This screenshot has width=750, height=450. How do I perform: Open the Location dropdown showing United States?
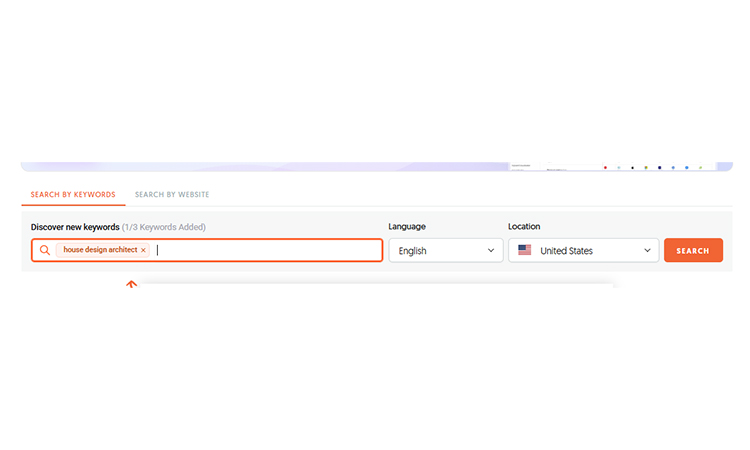click(584, 251)
